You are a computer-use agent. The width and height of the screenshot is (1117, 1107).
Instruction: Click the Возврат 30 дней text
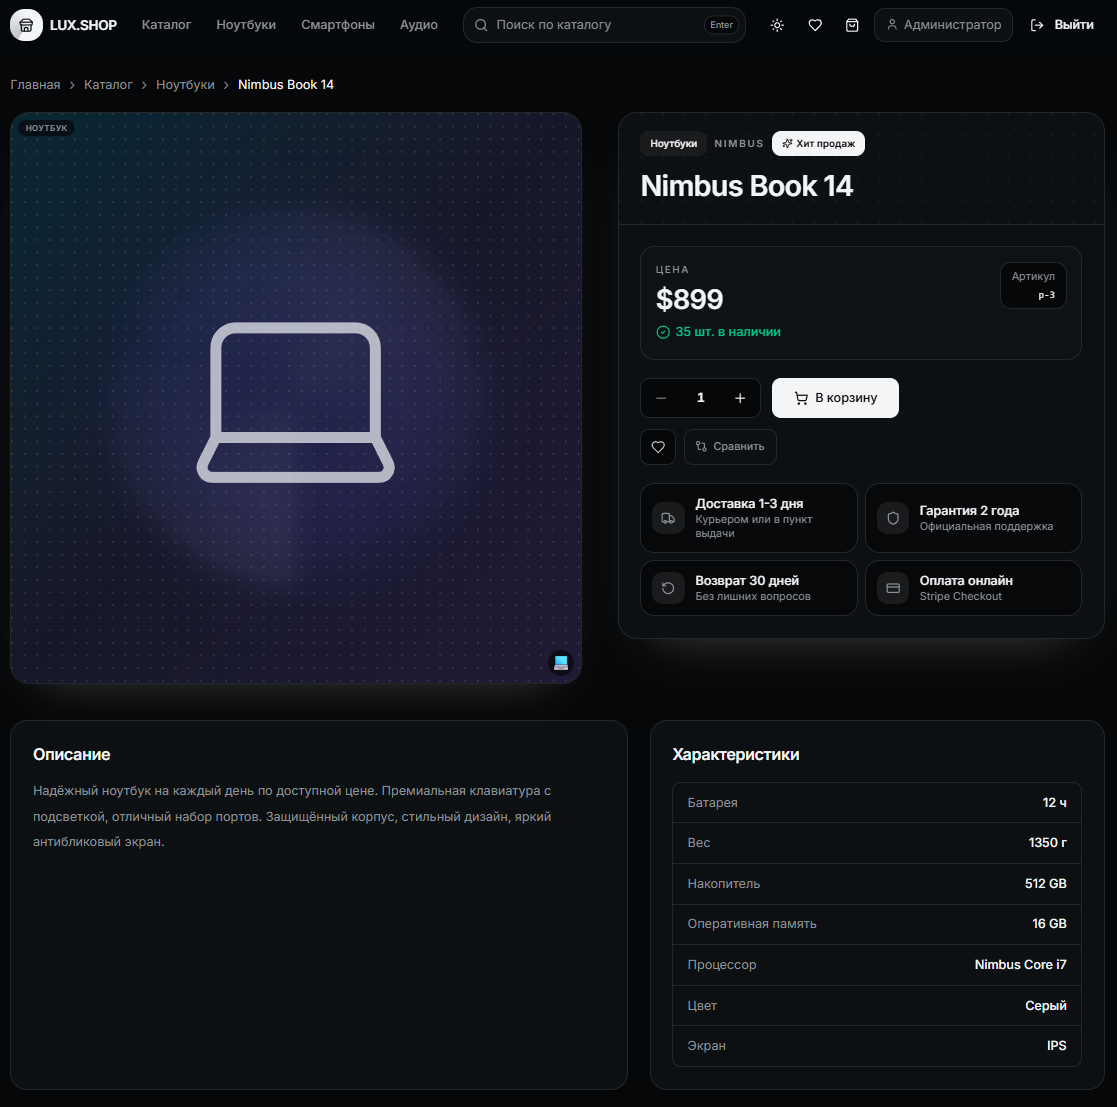click(x=747, y=581)
